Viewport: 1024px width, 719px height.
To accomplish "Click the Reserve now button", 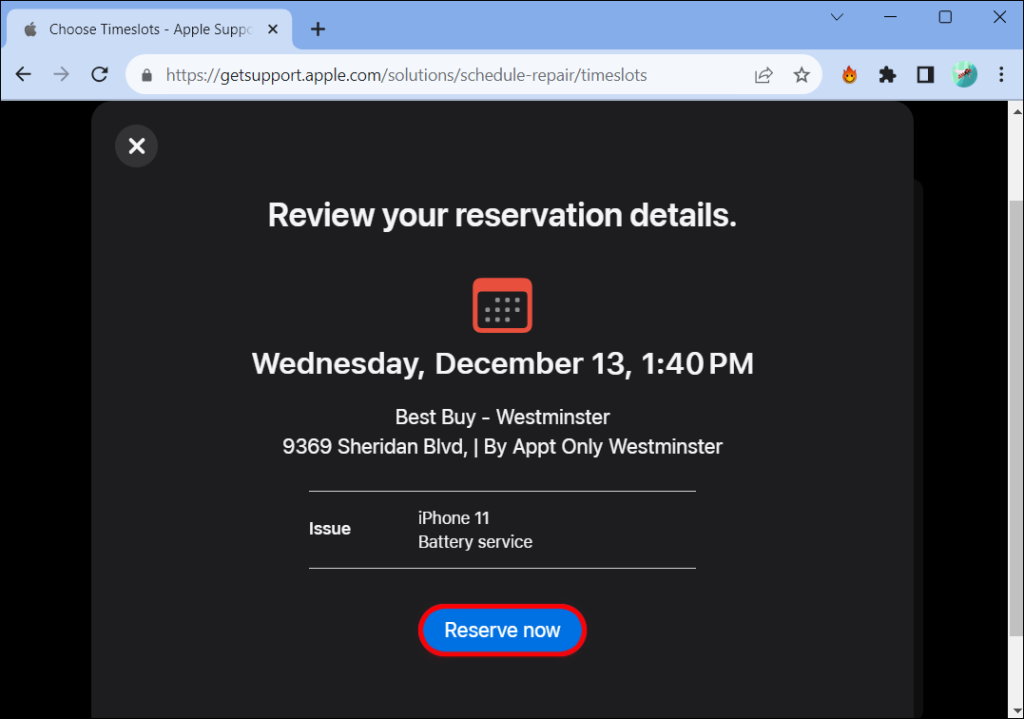I will coord(502,630).
